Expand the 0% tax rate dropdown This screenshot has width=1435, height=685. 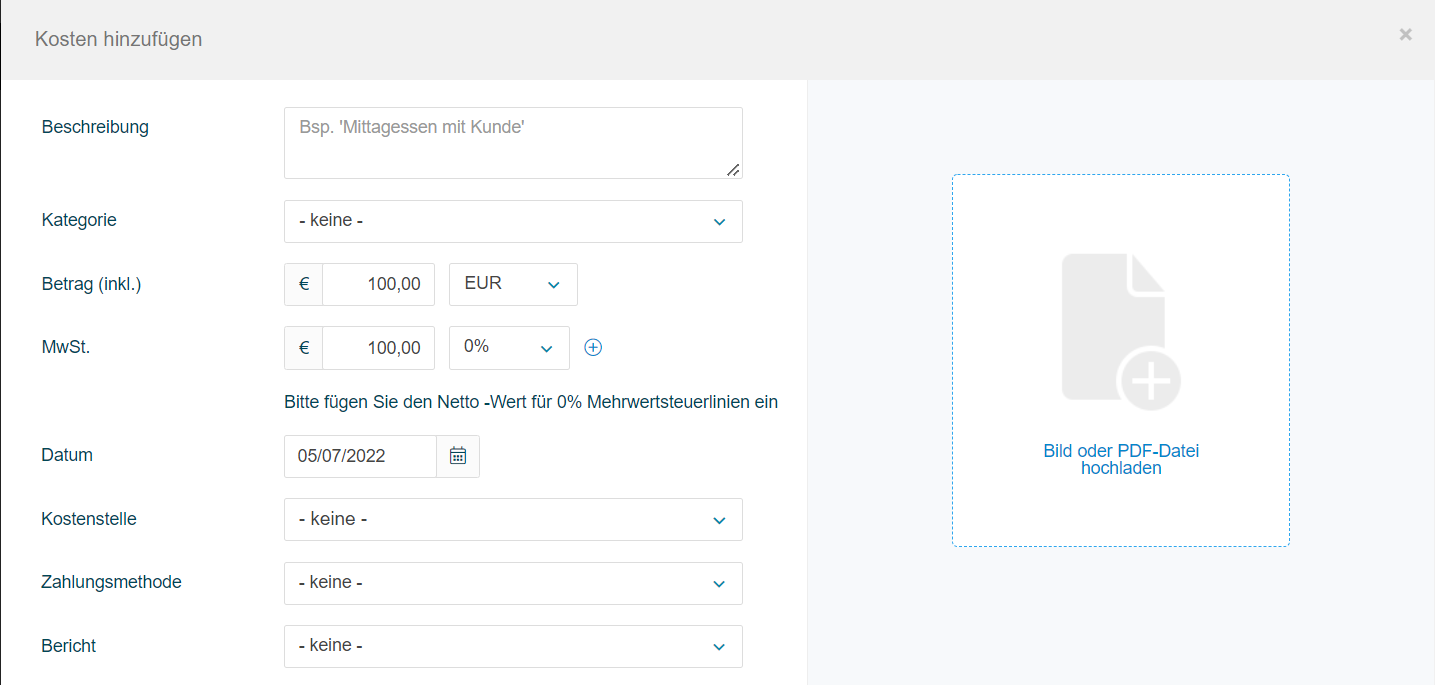(x=509, y=347)
